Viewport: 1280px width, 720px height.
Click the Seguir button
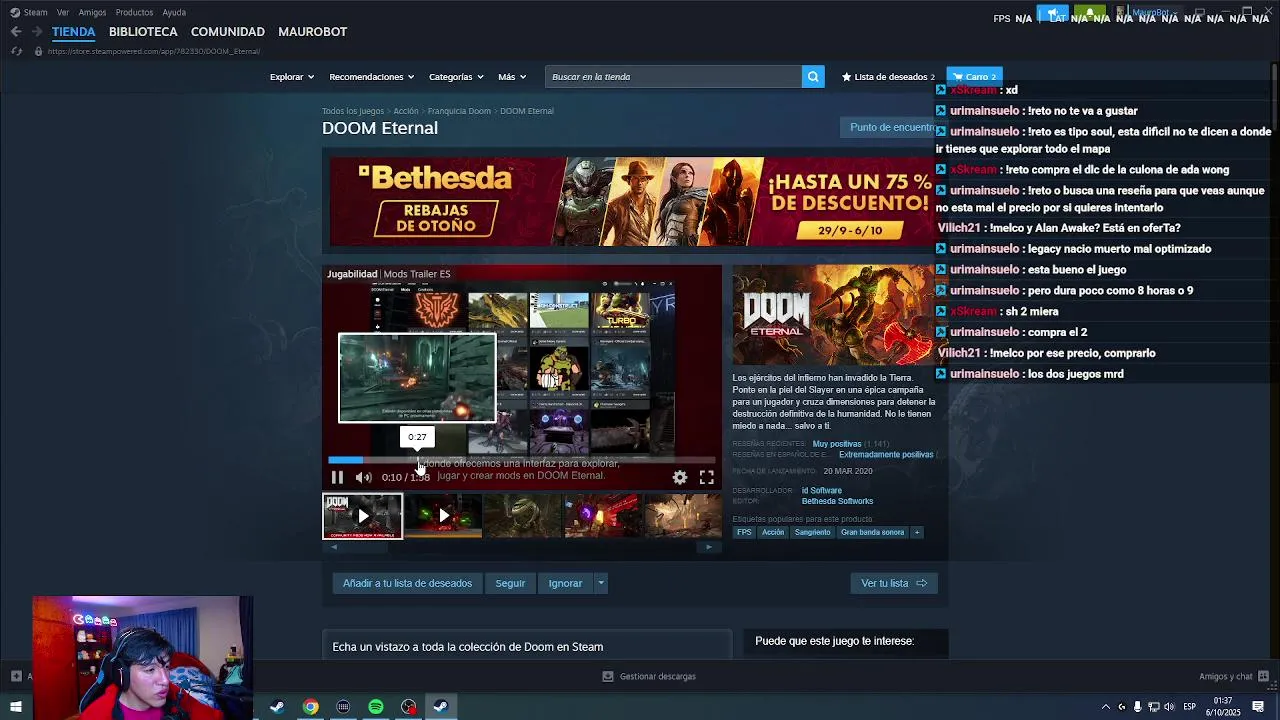pyautogui.click(x=510, y=583)
